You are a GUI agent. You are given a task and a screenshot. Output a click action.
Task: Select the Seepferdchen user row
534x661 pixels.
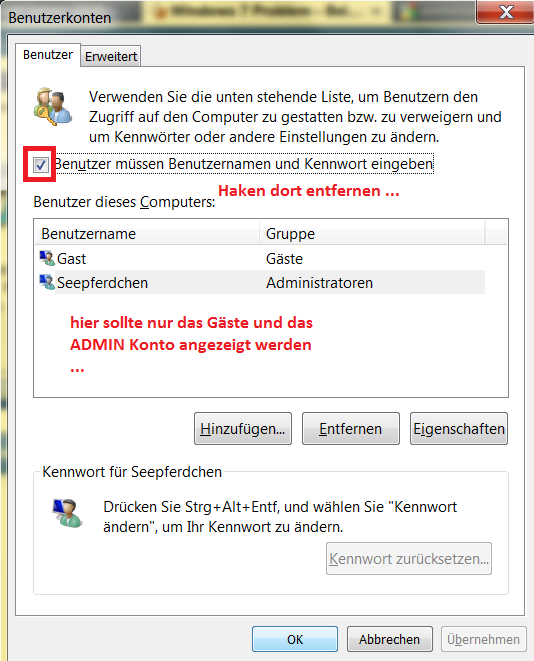point(261,283)
